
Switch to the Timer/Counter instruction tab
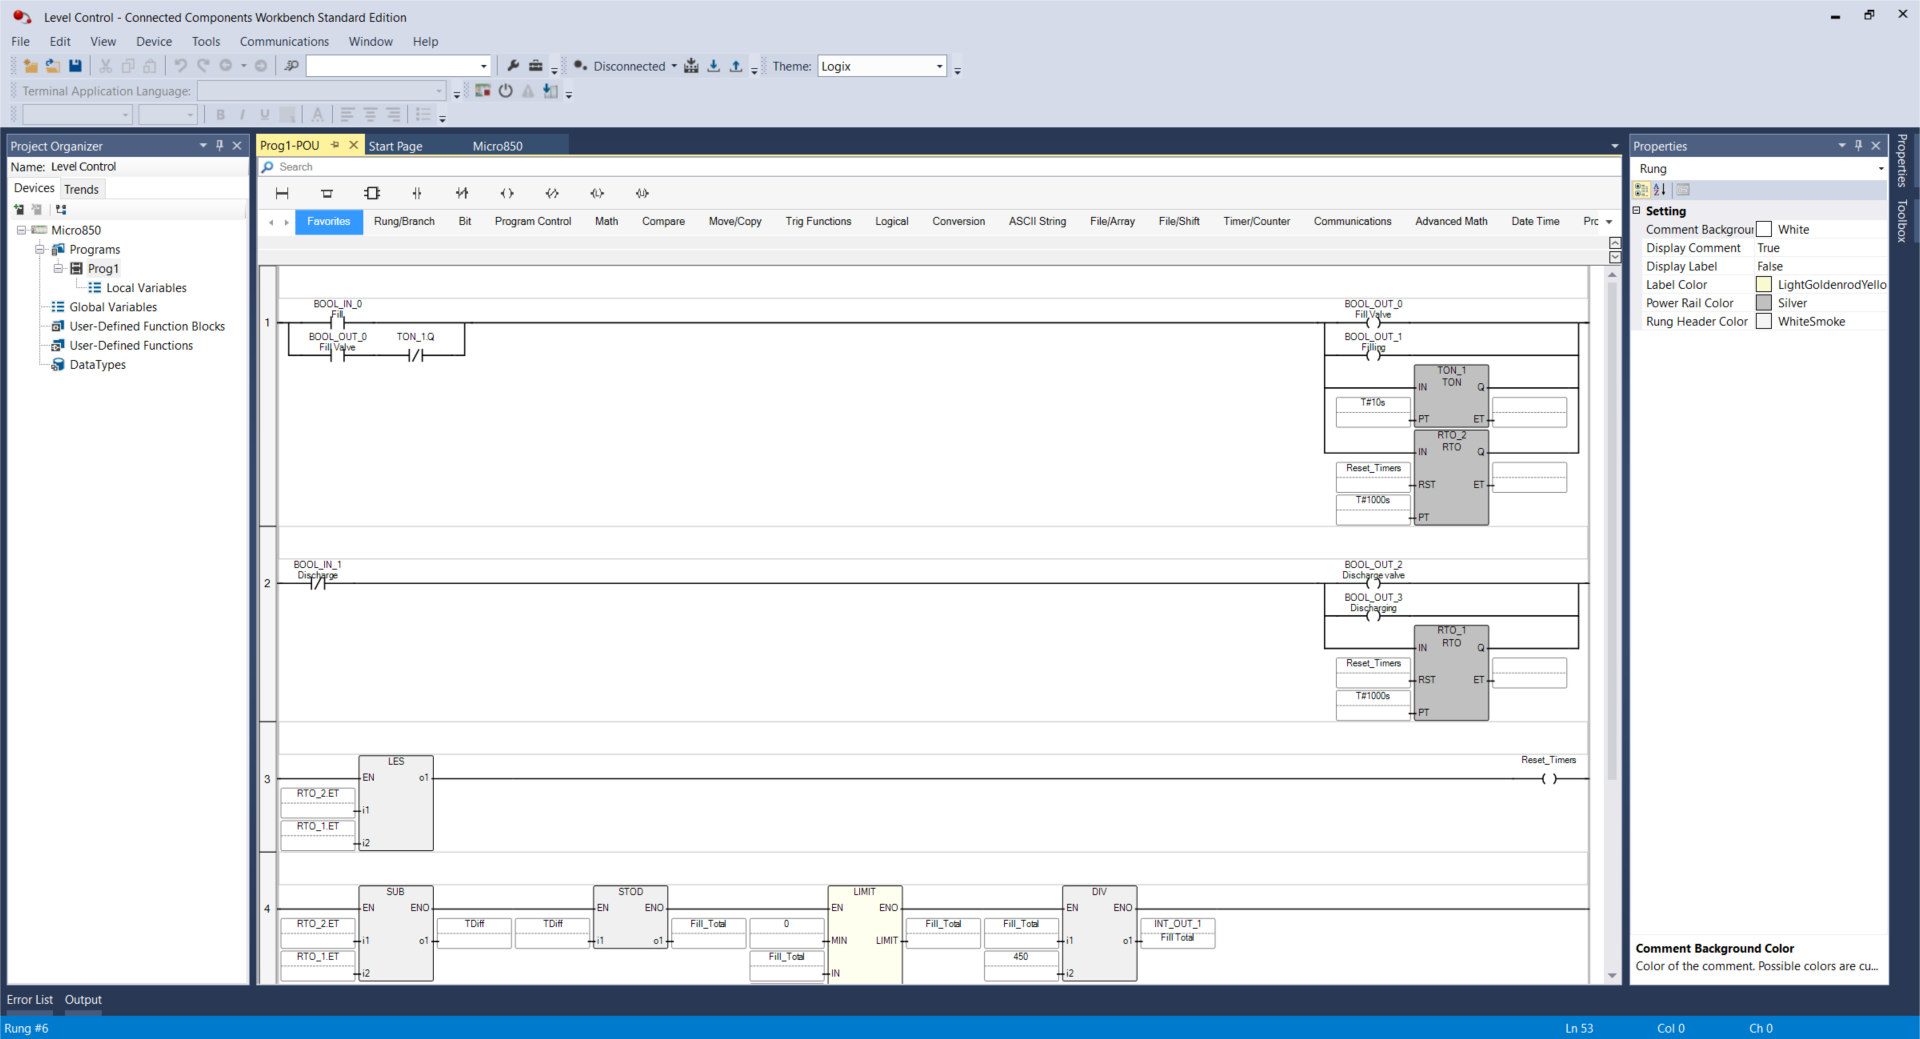click(1256, 221)
